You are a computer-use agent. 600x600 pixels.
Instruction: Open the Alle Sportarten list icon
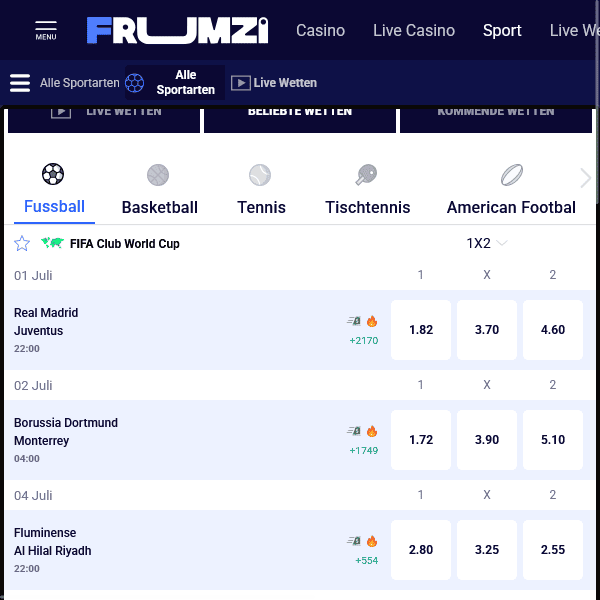[x=20, y=83]
